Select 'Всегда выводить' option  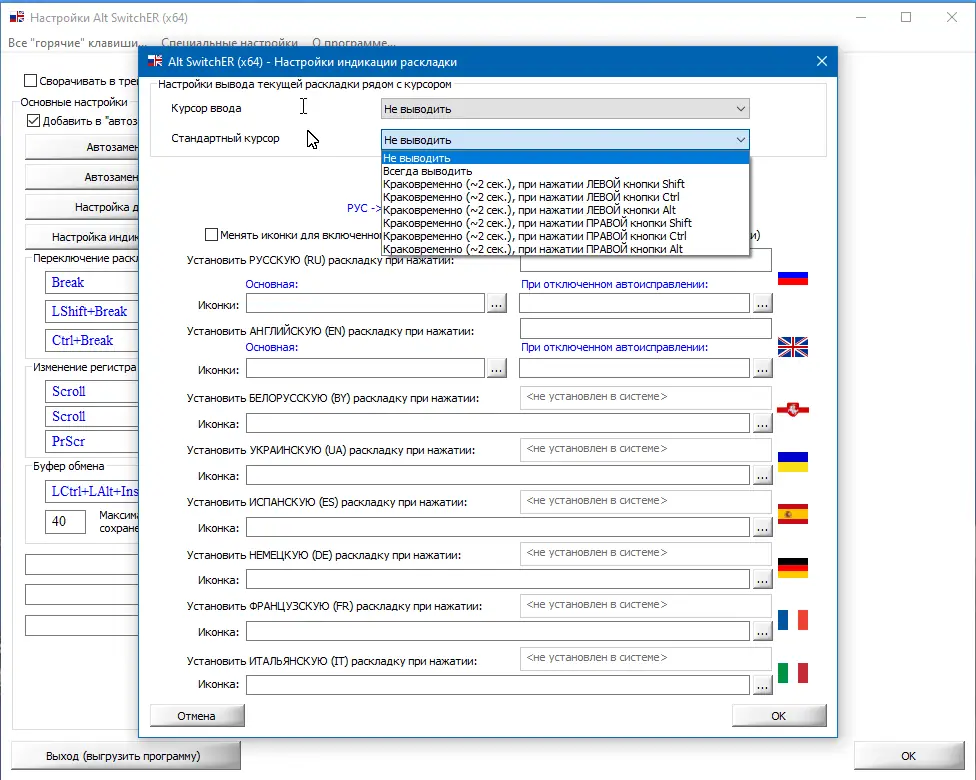click(565, 171)
